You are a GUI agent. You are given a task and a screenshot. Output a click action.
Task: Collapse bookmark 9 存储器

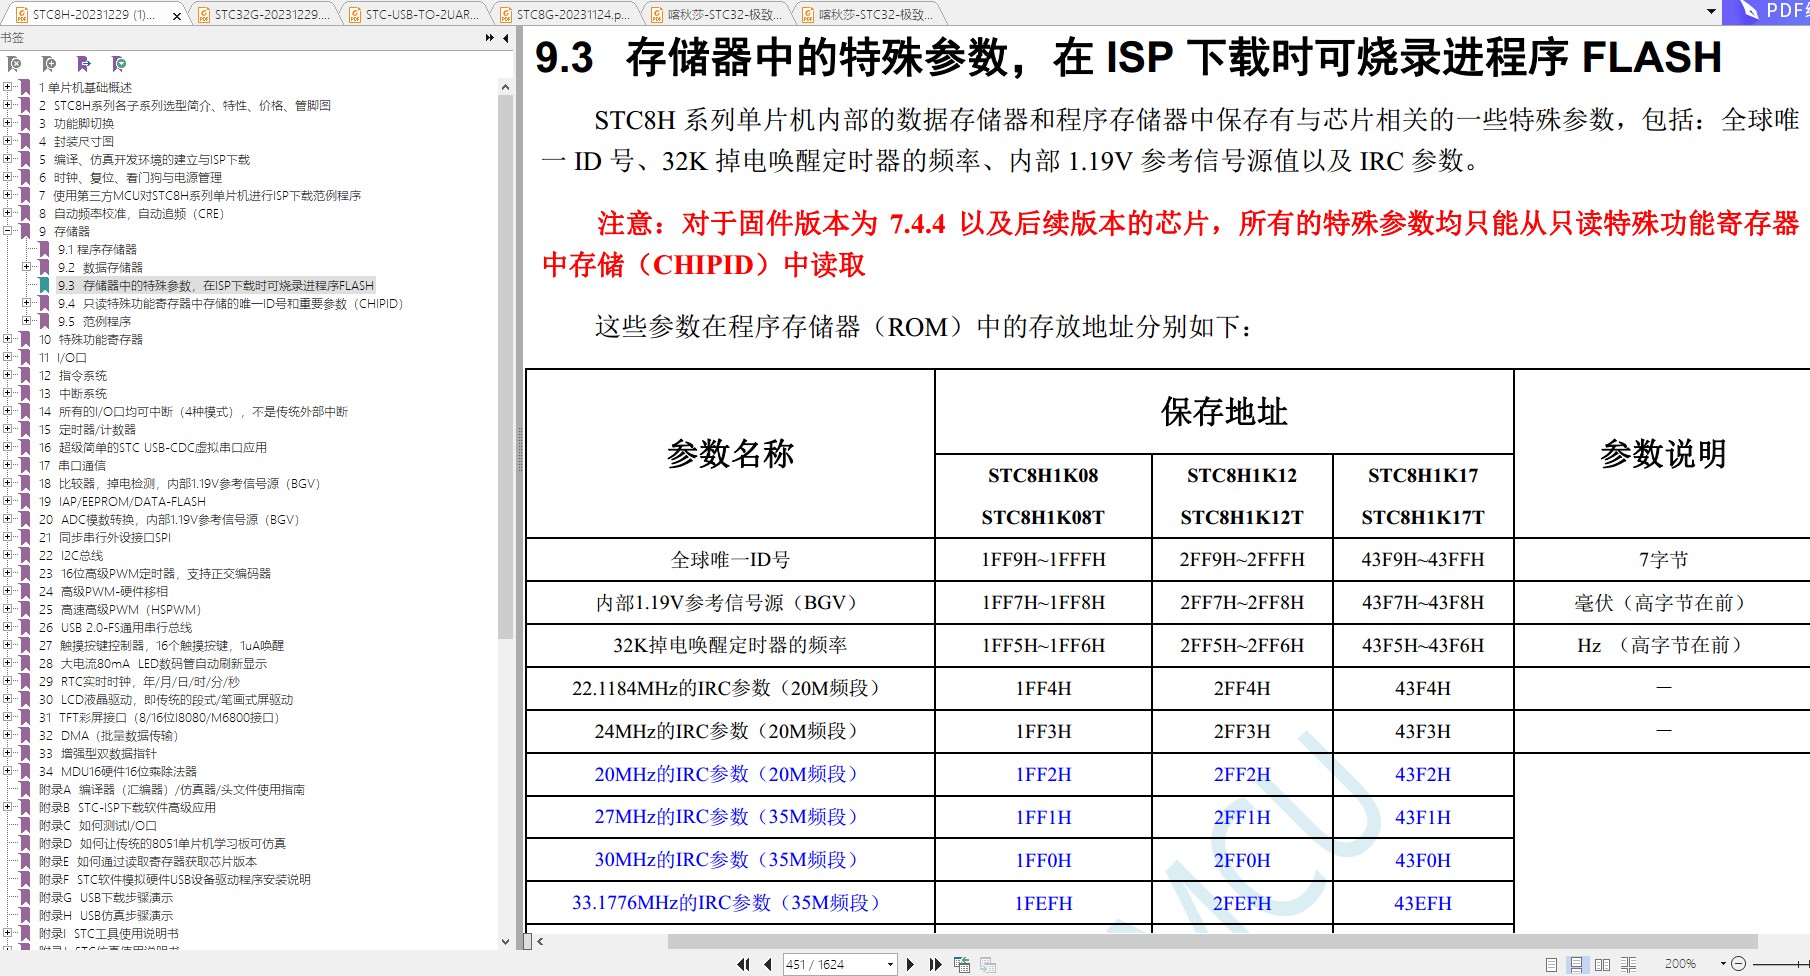8,232
